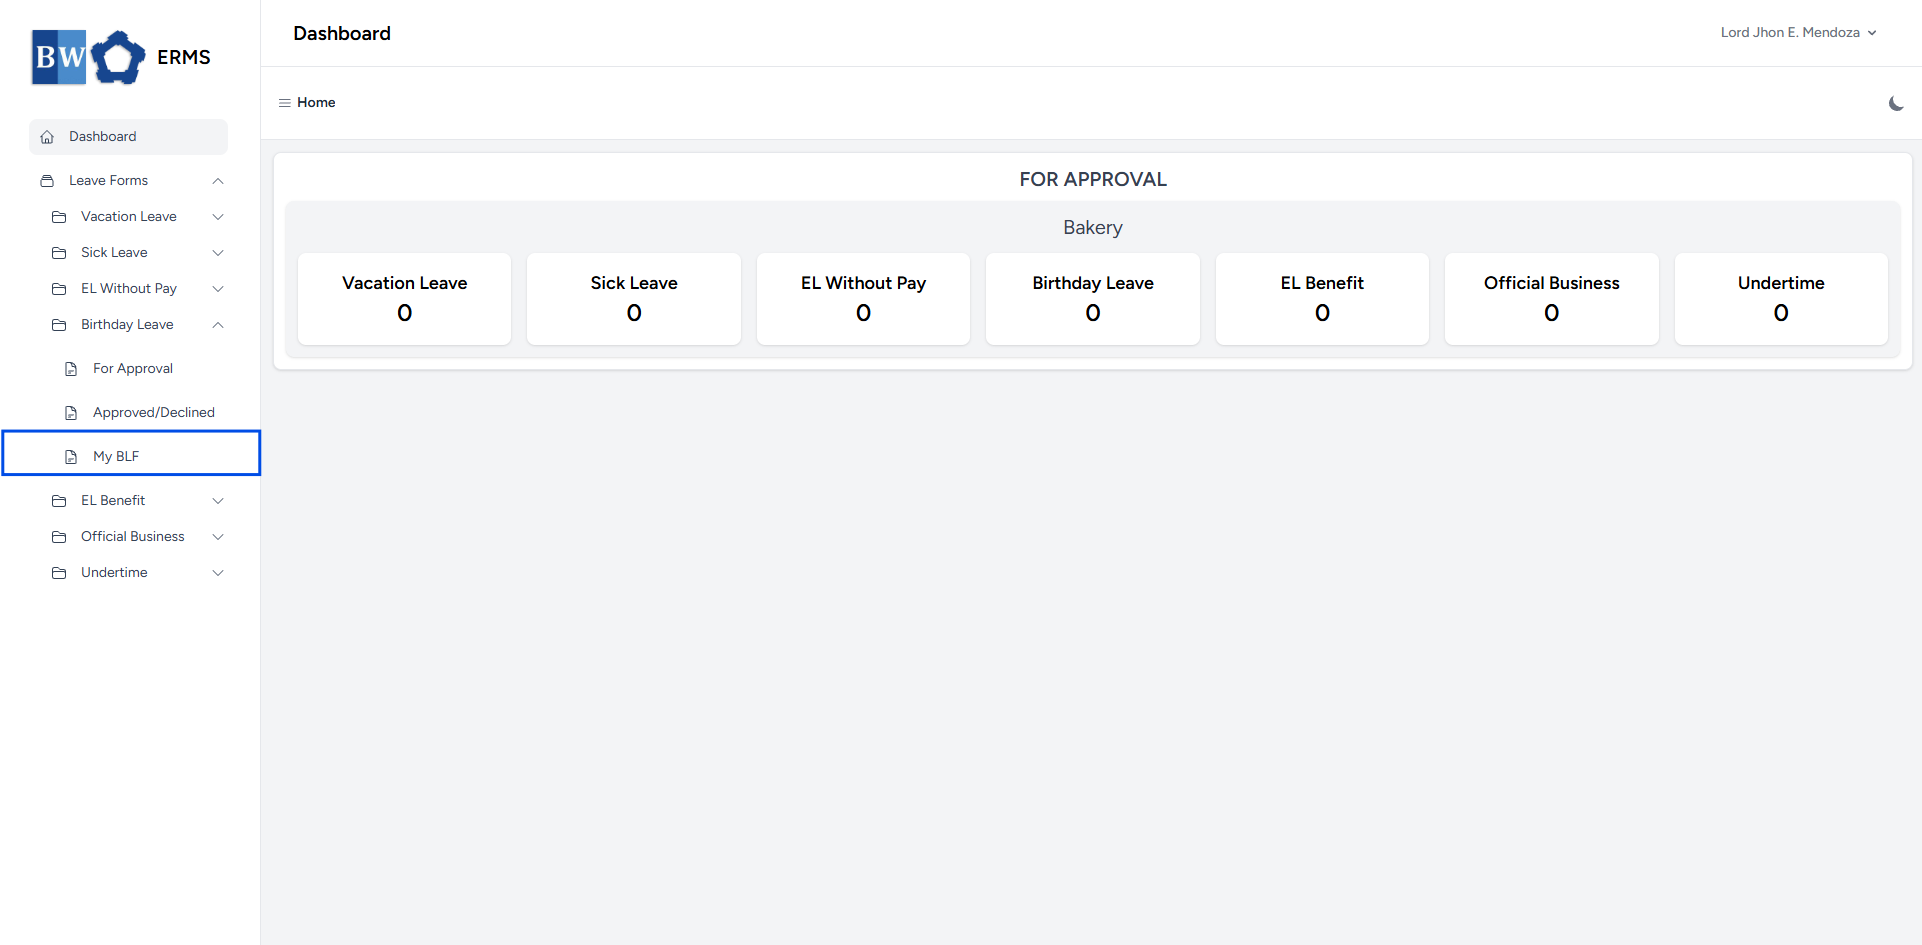Toggle dark mode with the moon icon
Viewport: 1922px width, 945px height.
coord(1896,103)
